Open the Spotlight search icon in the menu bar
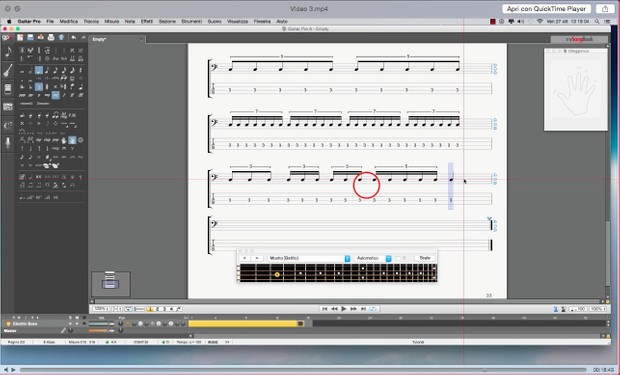This screenshot has height=375, width=620. pyautogui.click(x=597, y=21)
